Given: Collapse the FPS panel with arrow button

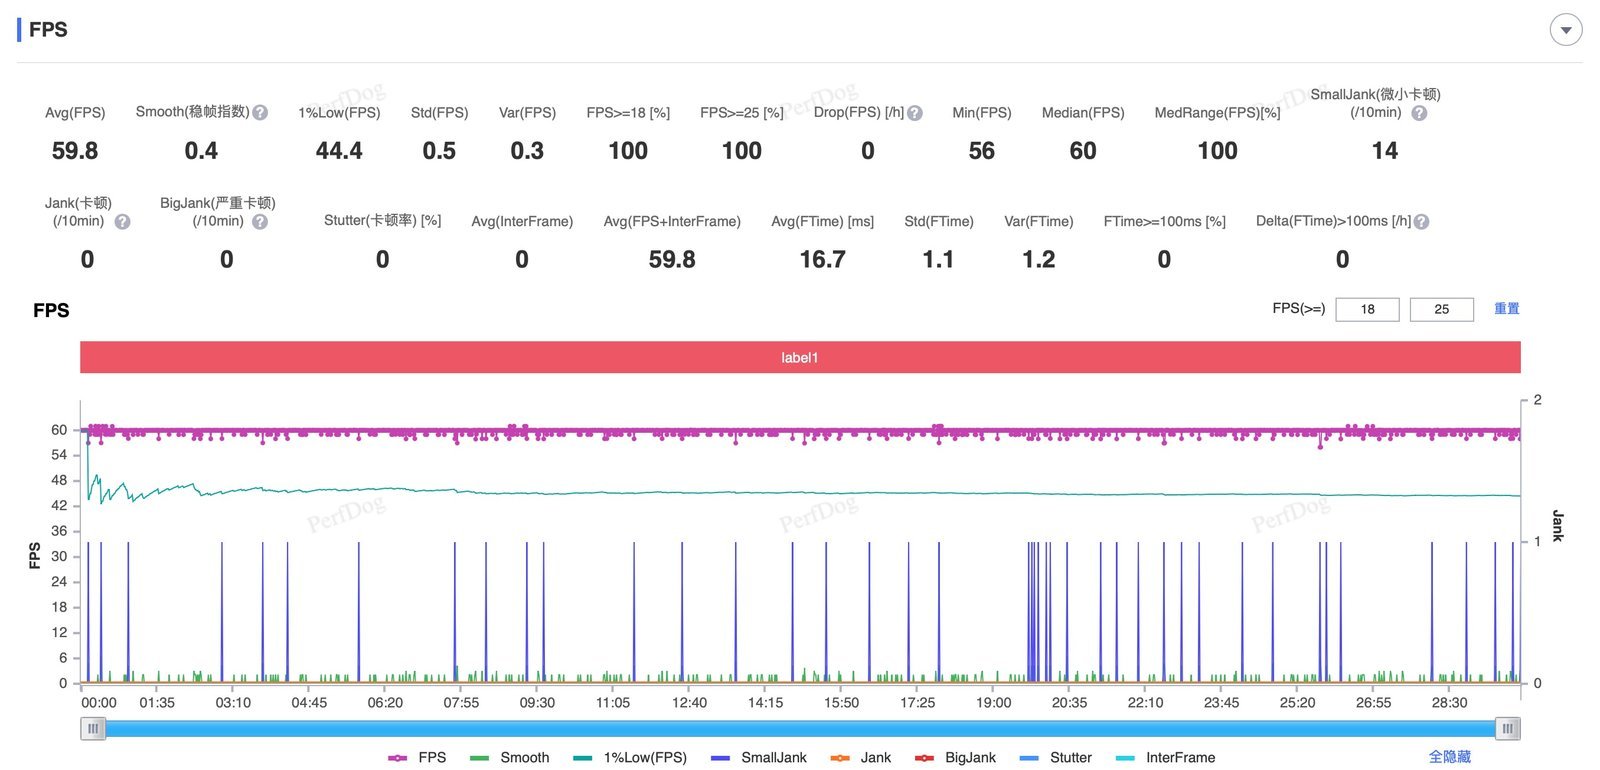Looking at the screenshot, I should point(1566,30).
